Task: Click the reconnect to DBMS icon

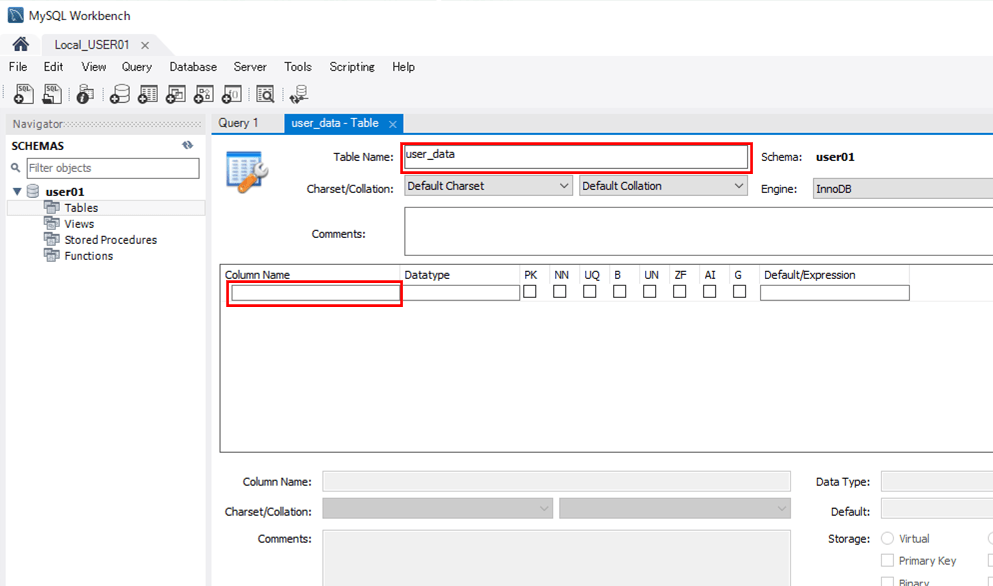Action: 298,94
